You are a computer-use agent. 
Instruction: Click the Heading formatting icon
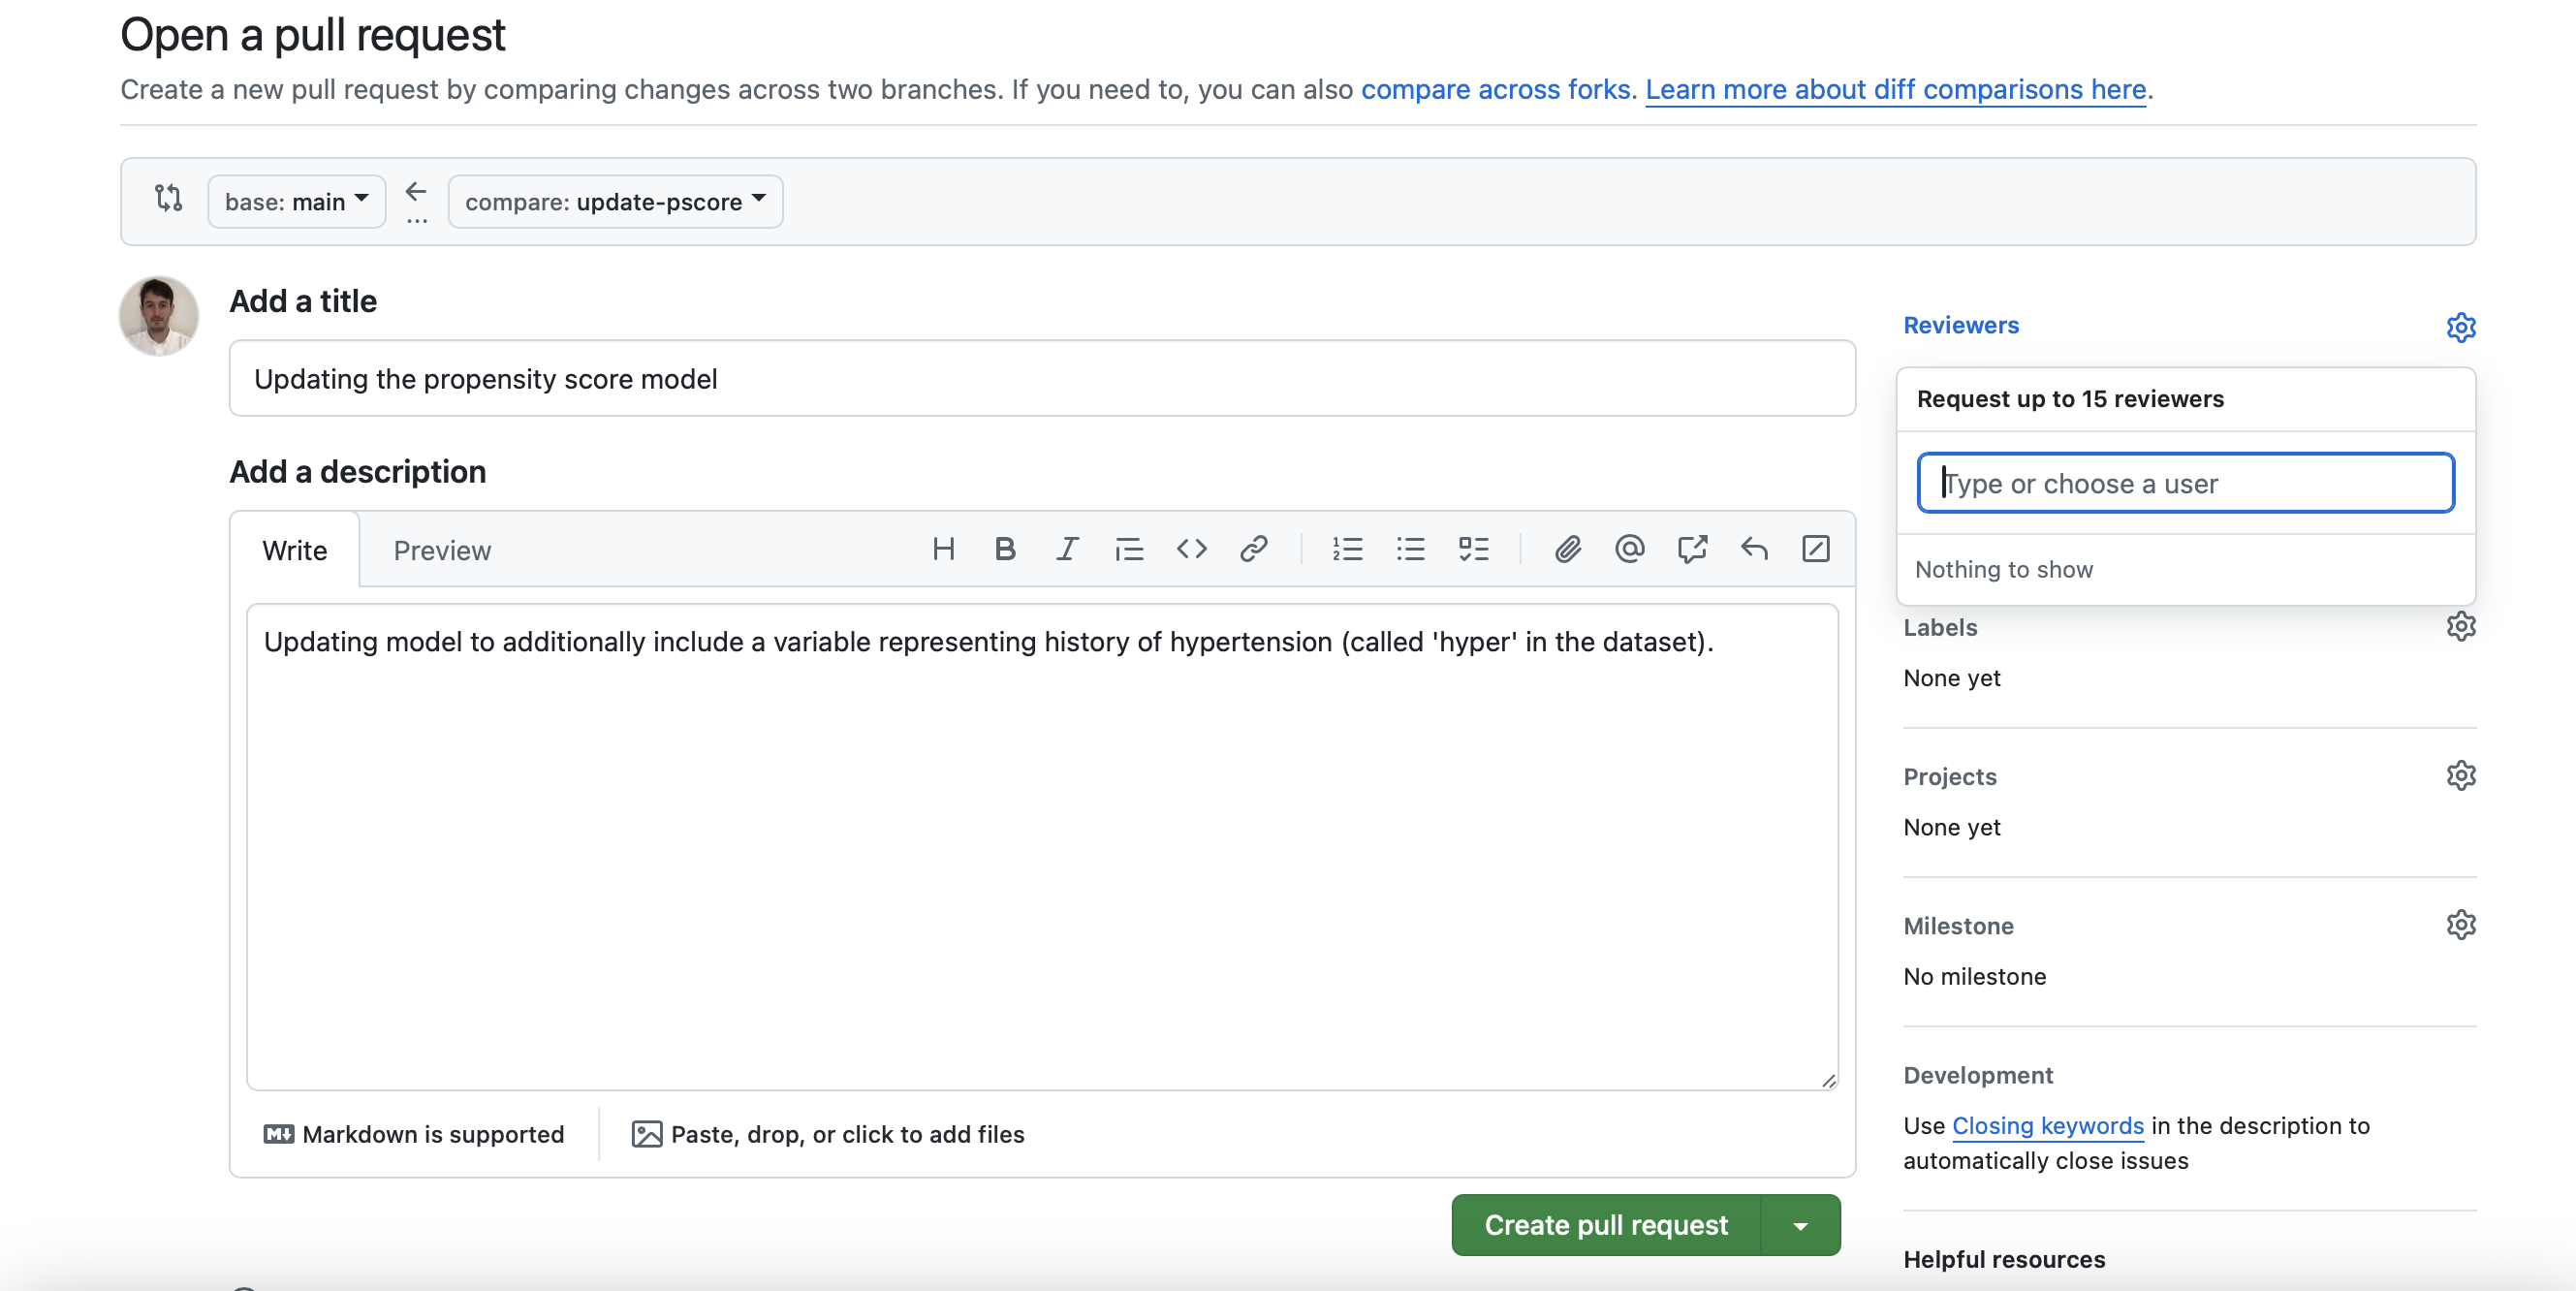pyautogui.click(x=943, y=549)
